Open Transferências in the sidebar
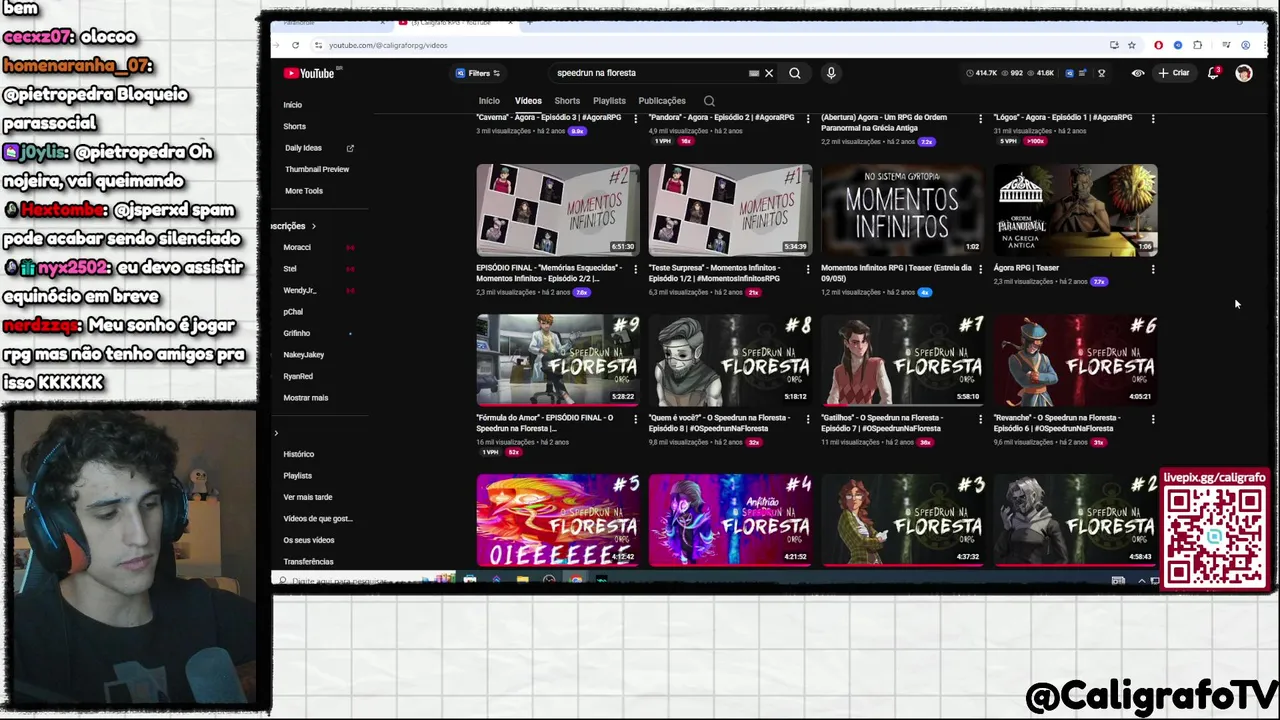The height and width of the screenshot is (720, 1280). pyautogui.click(x=308, y=562)
